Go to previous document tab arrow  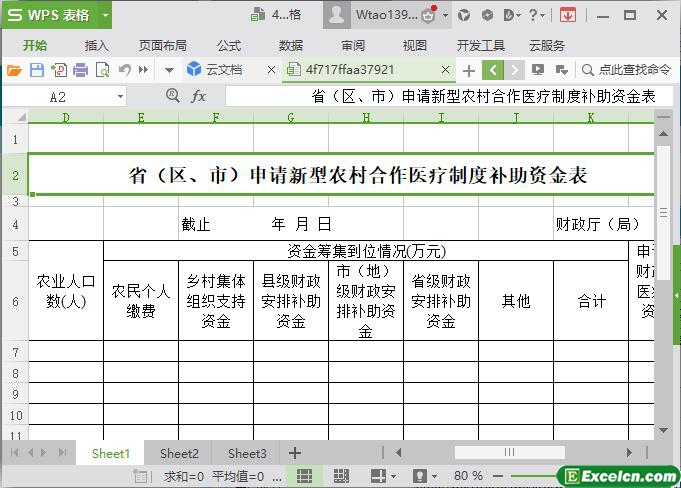[x=493, y=70]
